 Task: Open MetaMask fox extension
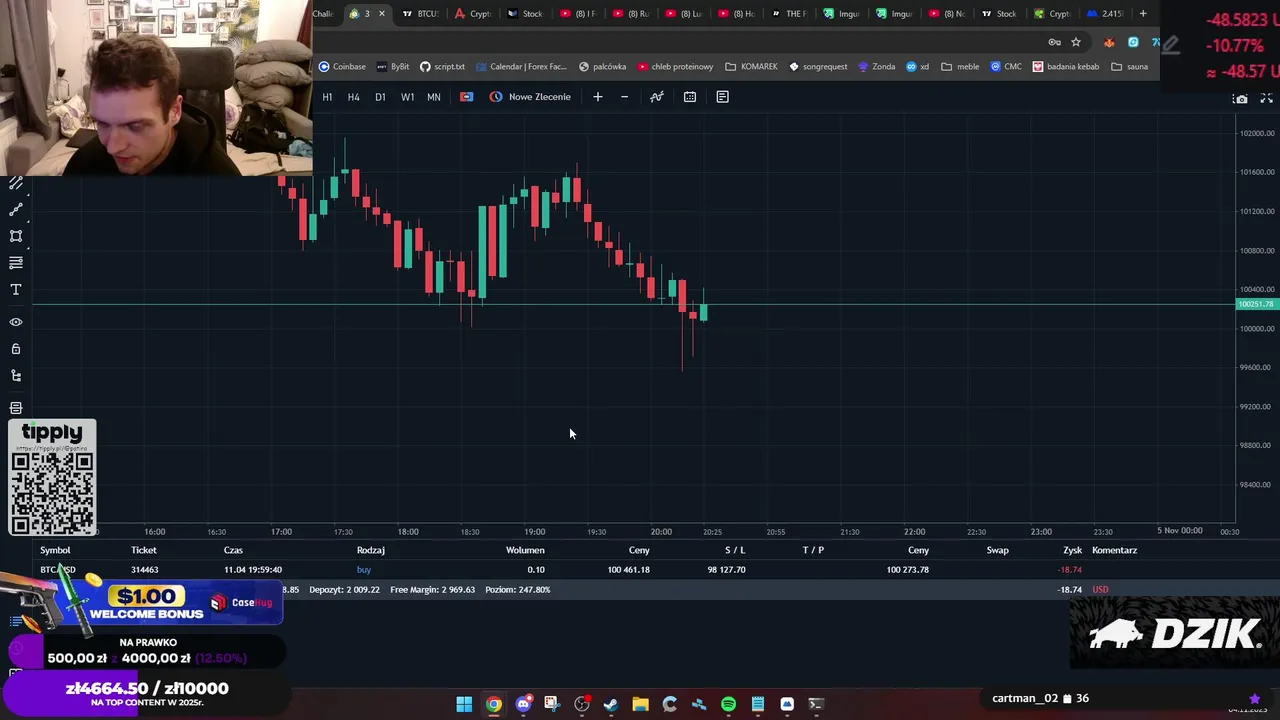pyautogui.click(x=1109, y=42)
